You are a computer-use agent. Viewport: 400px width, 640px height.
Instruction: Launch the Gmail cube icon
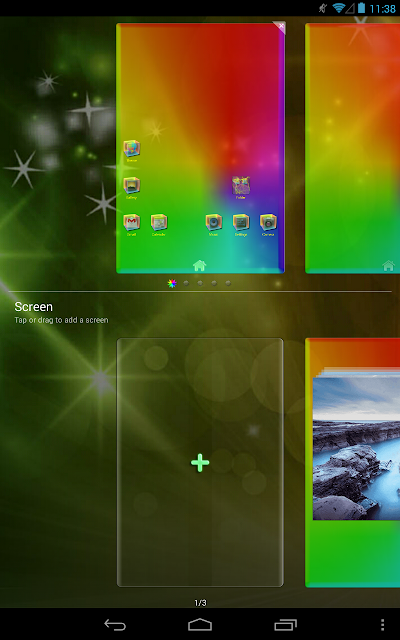(132, 222)
